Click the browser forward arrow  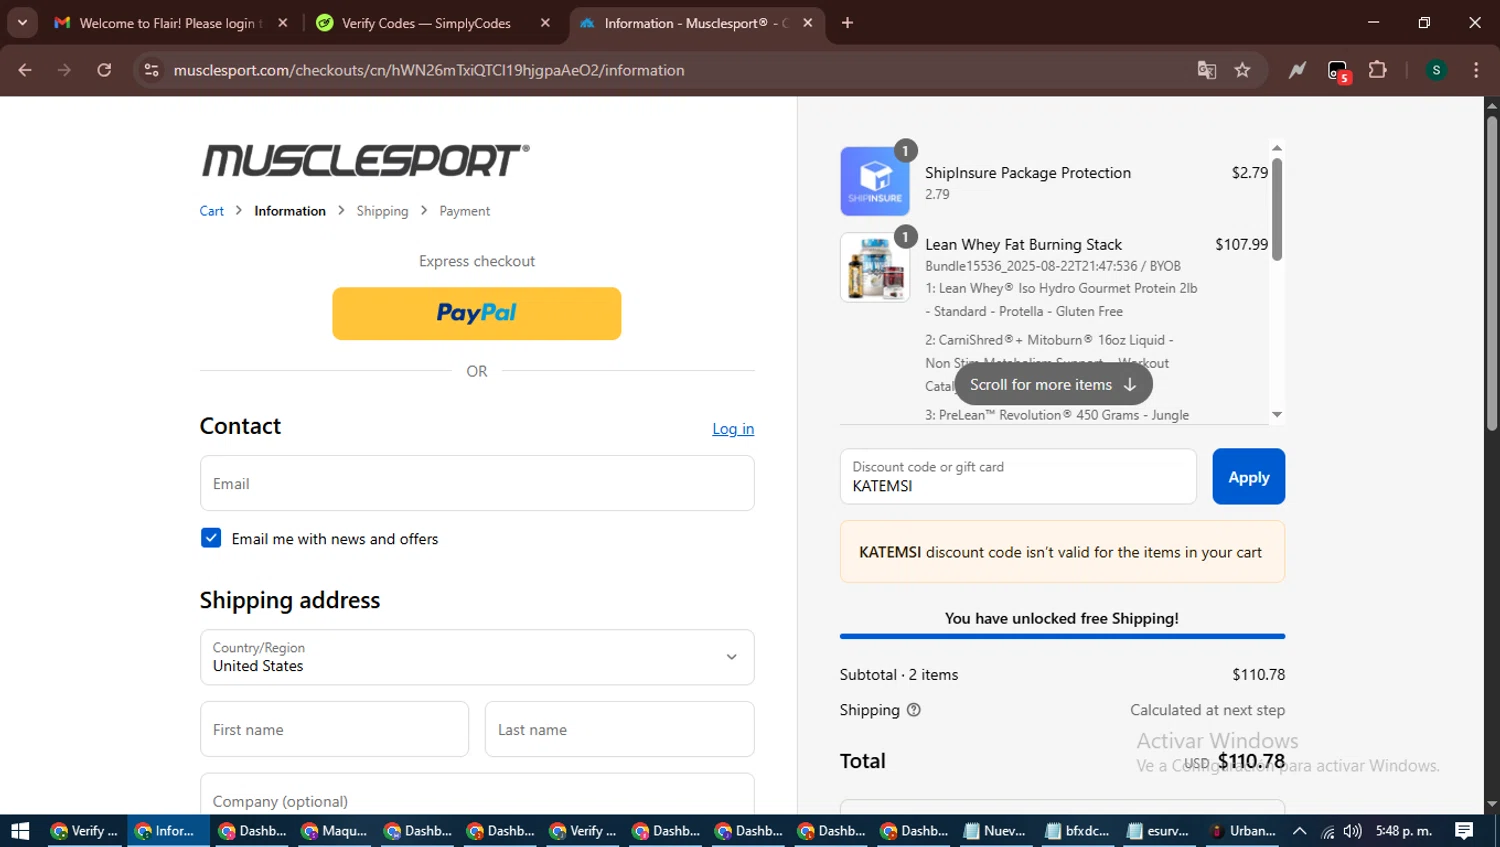tap(64, 70)
